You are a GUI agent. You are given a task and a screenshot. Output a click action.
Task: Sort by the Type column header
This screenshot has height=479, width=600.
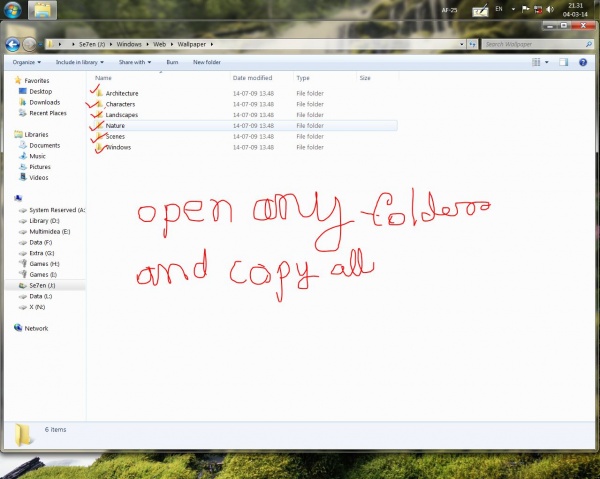(x=303, y=78)
